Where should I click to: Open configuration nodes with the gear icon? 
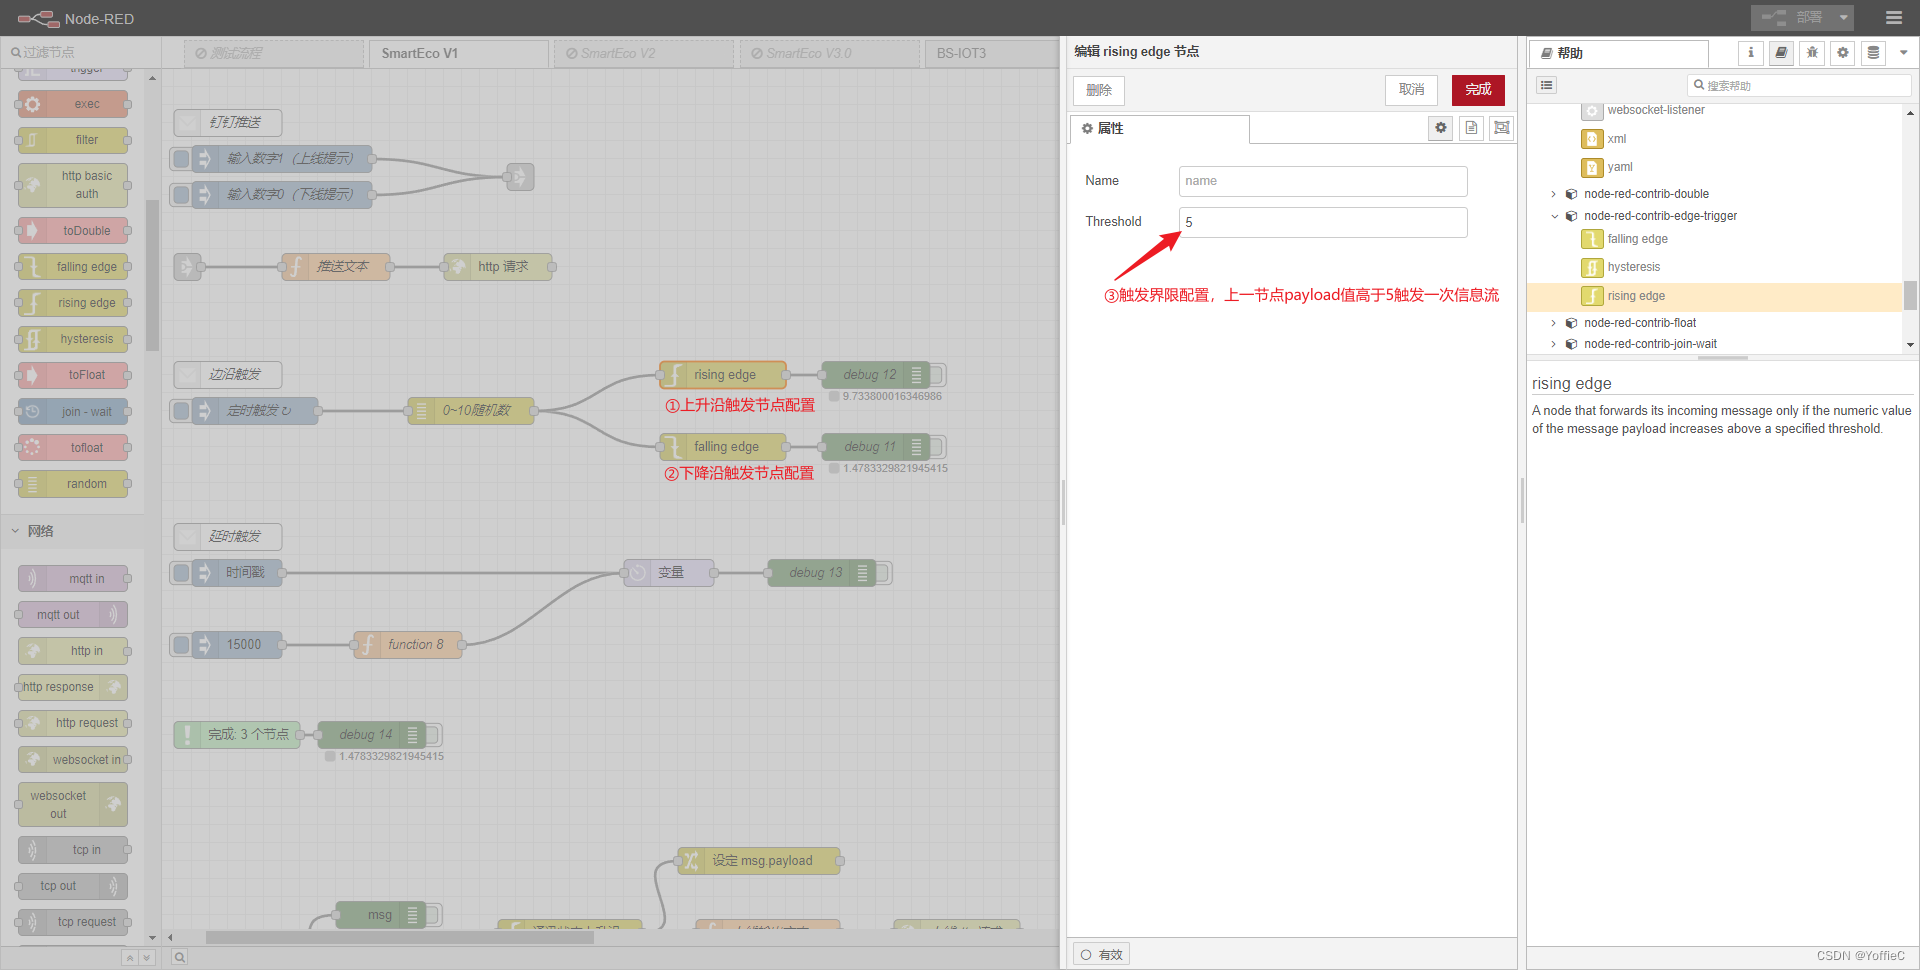point(1842,53)
